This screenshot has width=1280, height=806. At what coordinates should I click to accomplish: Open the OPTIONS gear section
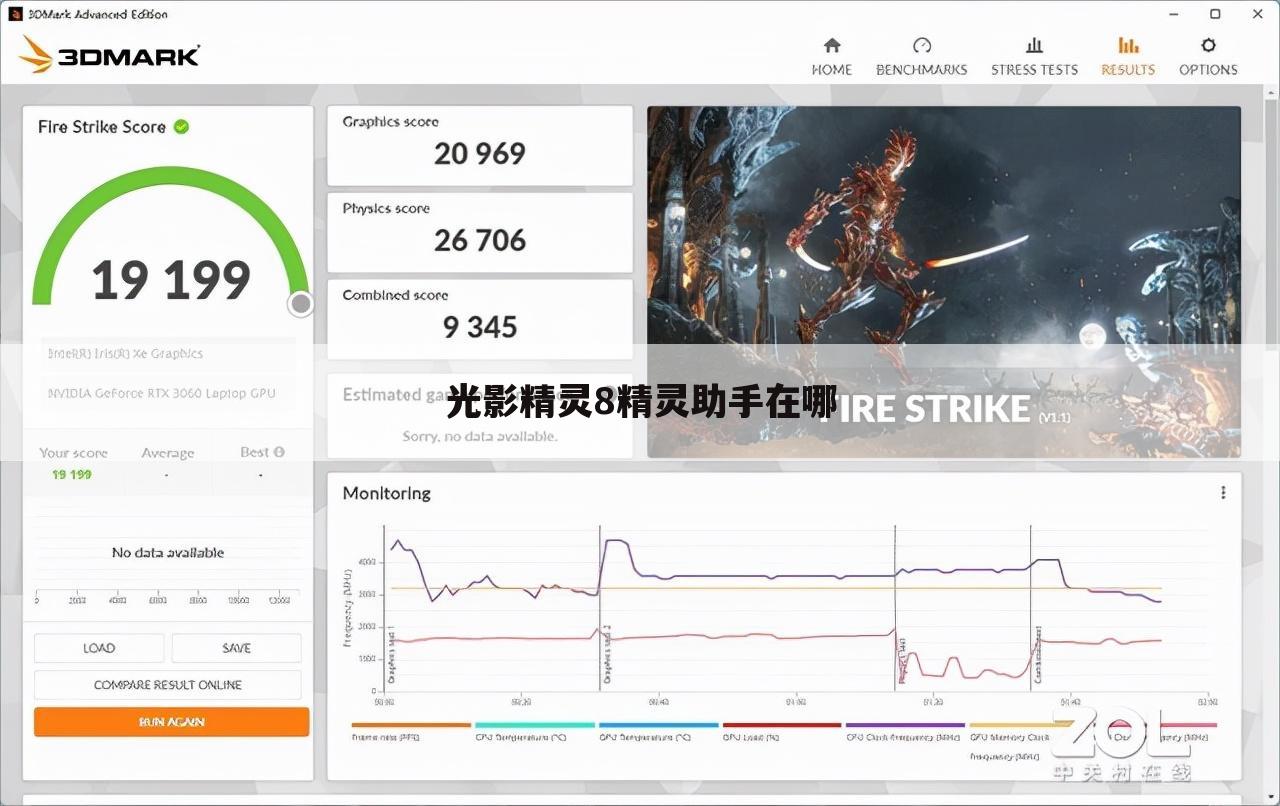(1208, 57)
